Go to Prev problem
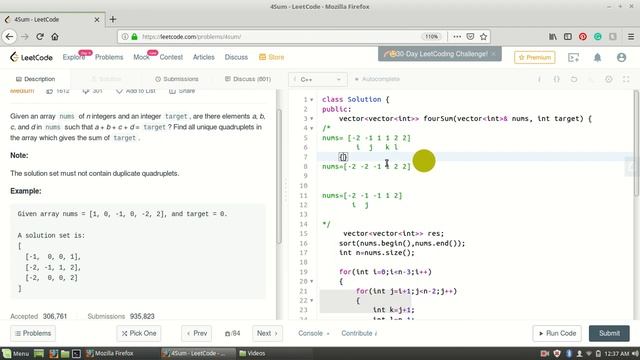Image resolution: width=640 pixels, height=360 pixels. (197, 333)
